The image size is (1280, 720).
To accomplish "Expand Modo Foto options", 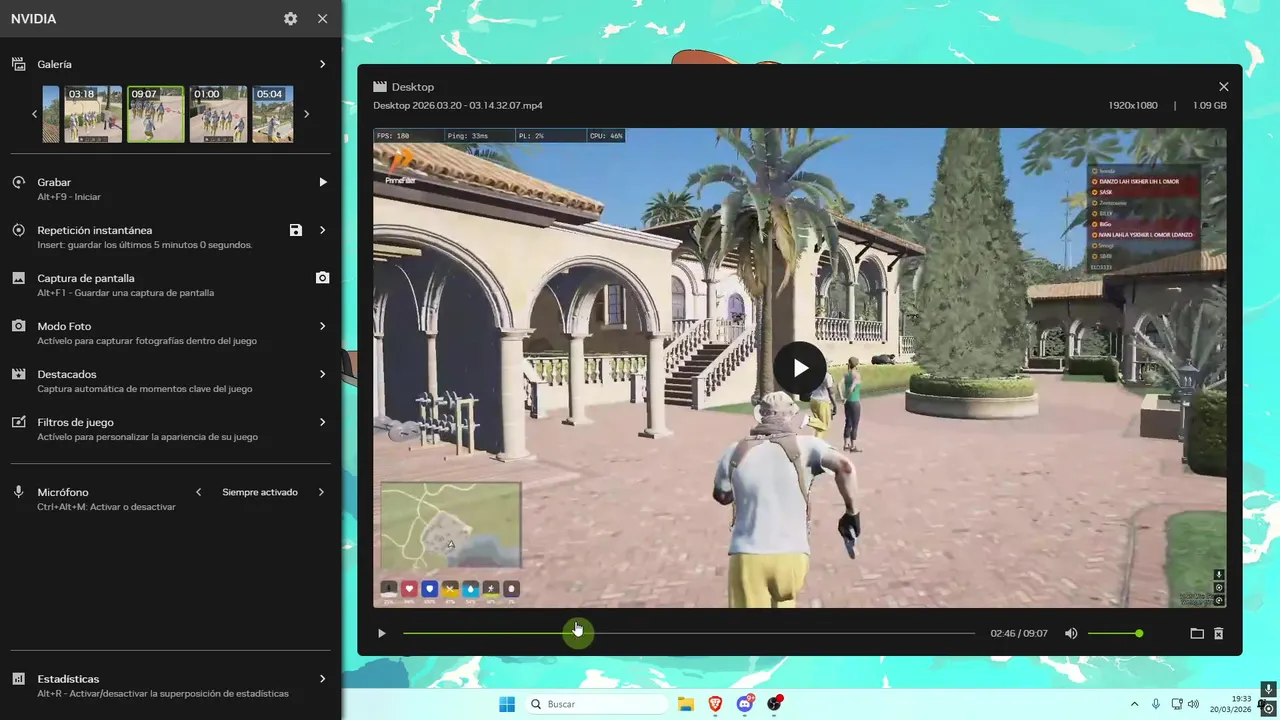I will click(322, 326).
